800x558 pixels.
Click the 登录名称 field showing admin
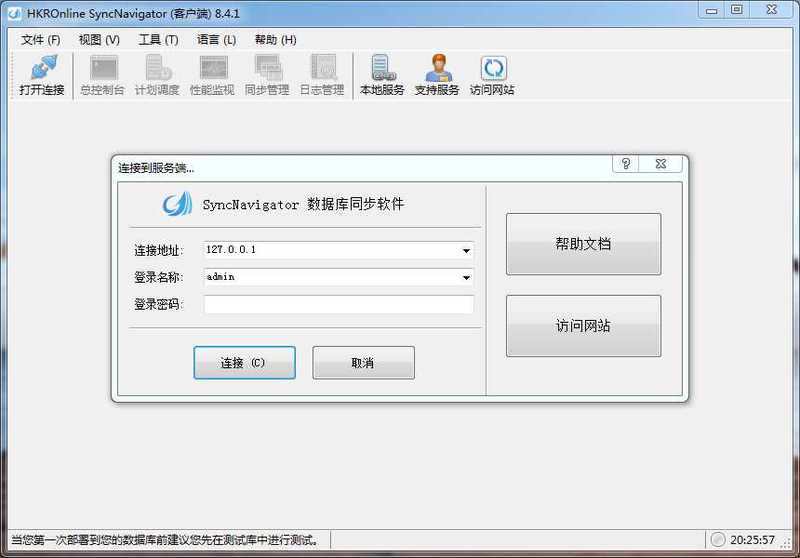339,277
